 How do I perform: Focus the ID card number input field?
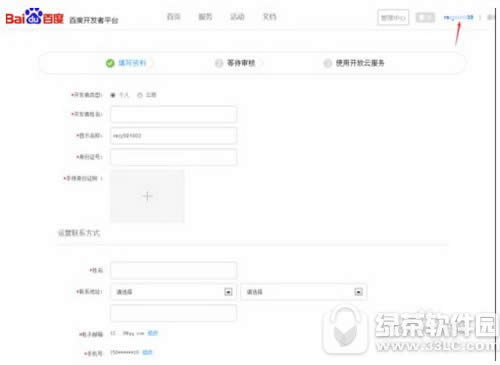point(173,157)
